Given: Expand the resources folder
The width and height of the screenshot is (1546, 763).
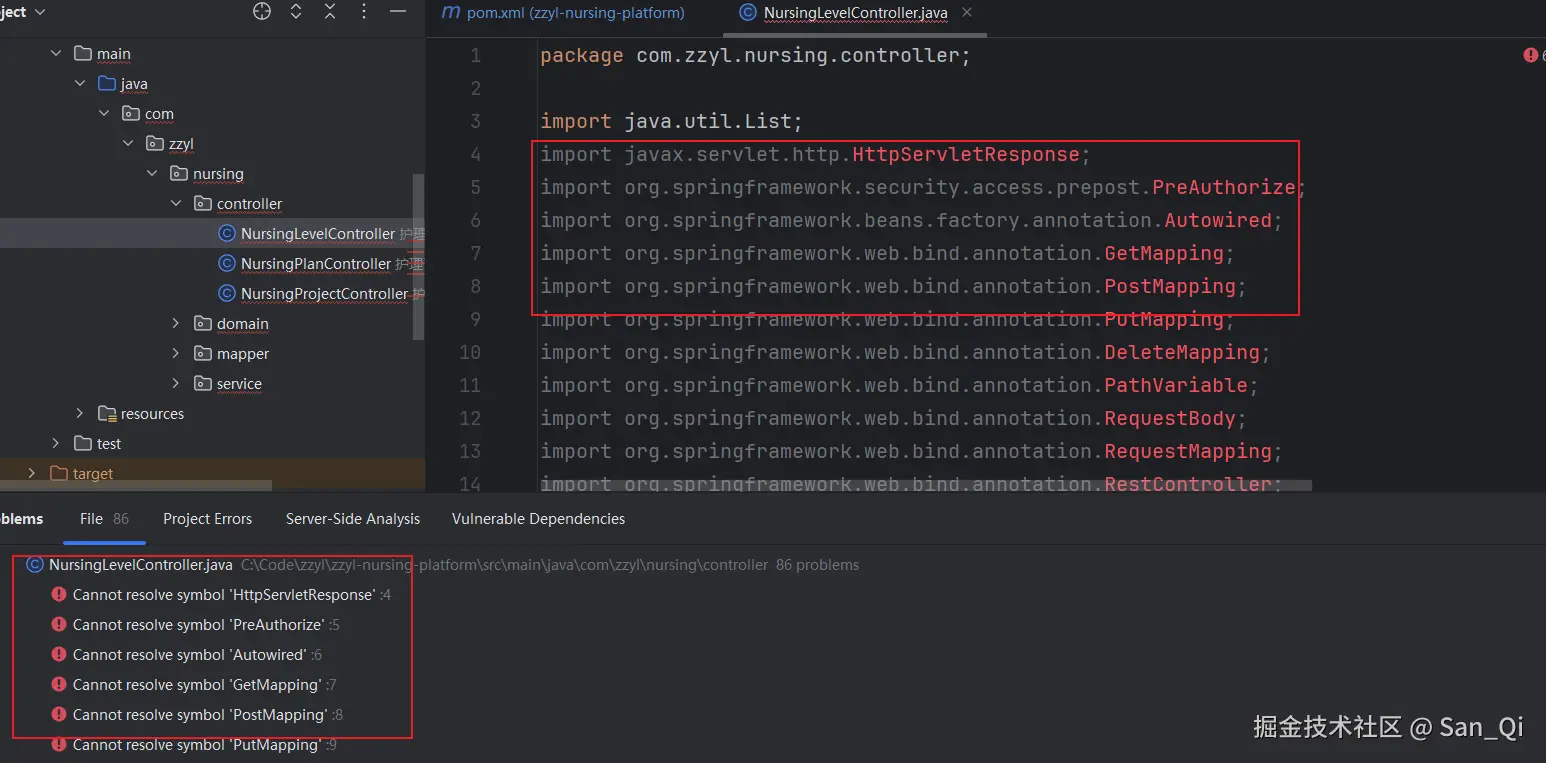Looking at the screenshot, I should [80, 413].
